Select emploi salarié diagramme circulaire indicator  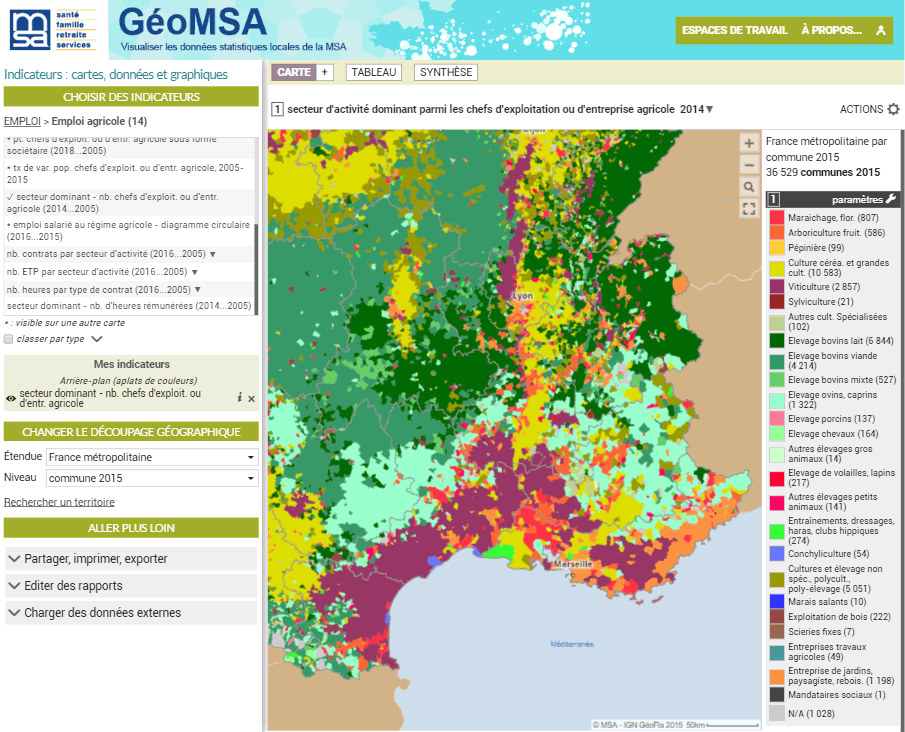129,230
